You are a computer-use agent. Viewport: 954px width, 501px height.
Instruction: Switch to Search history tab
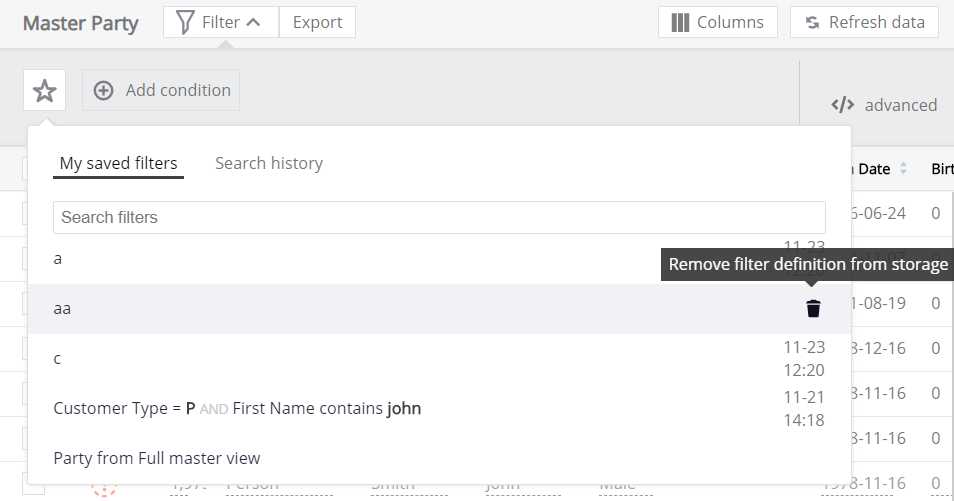[x=269, y=163]
